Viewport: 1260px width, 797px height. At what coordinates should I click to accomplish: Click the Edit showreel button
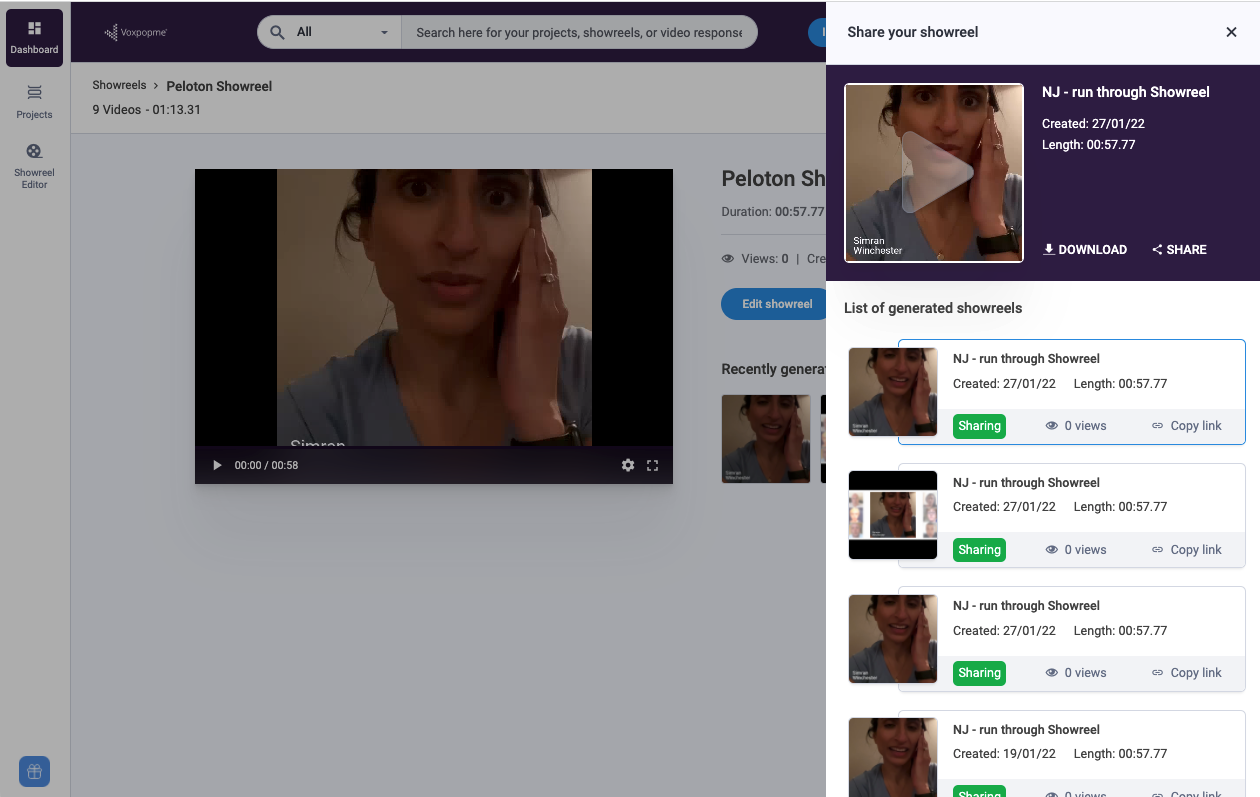tap(776, 304)
